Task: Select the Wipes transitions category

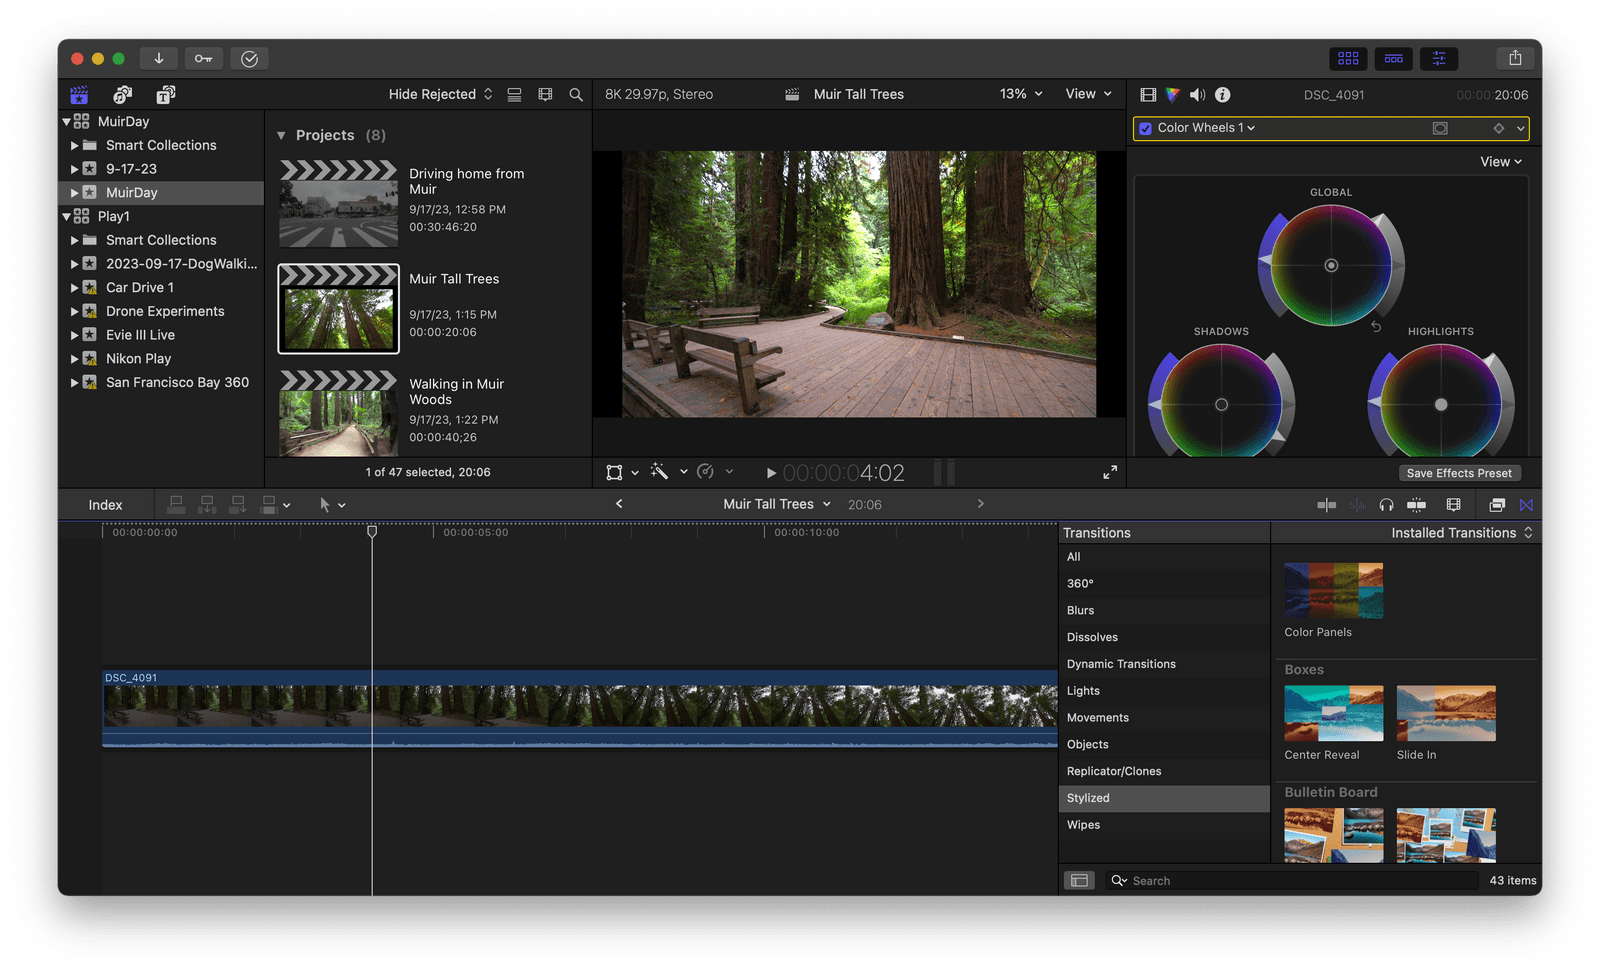Action: (1083, 825)
